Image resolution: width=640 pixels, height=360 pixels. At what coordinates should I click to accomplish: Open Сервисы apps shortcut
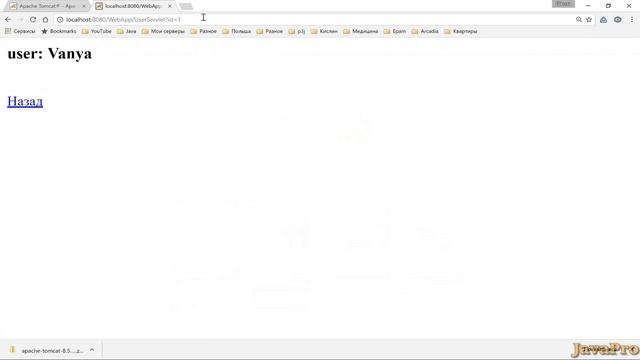(x=20, y=31)
